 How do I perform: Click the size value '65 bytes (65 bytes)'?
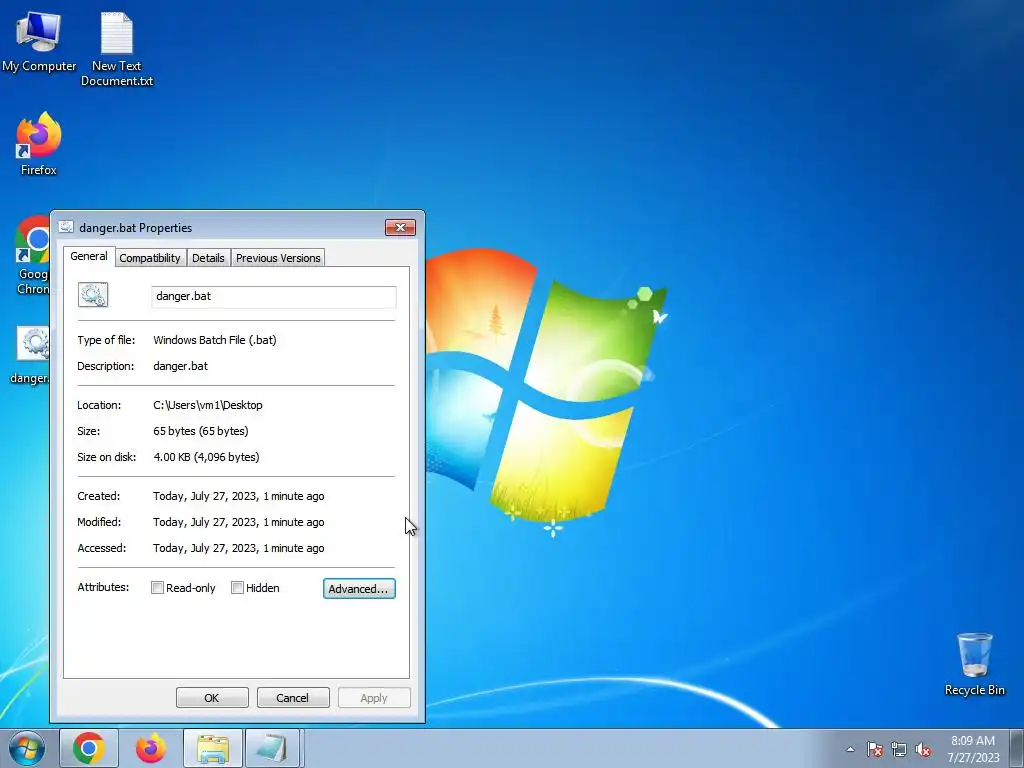point(200,431)
